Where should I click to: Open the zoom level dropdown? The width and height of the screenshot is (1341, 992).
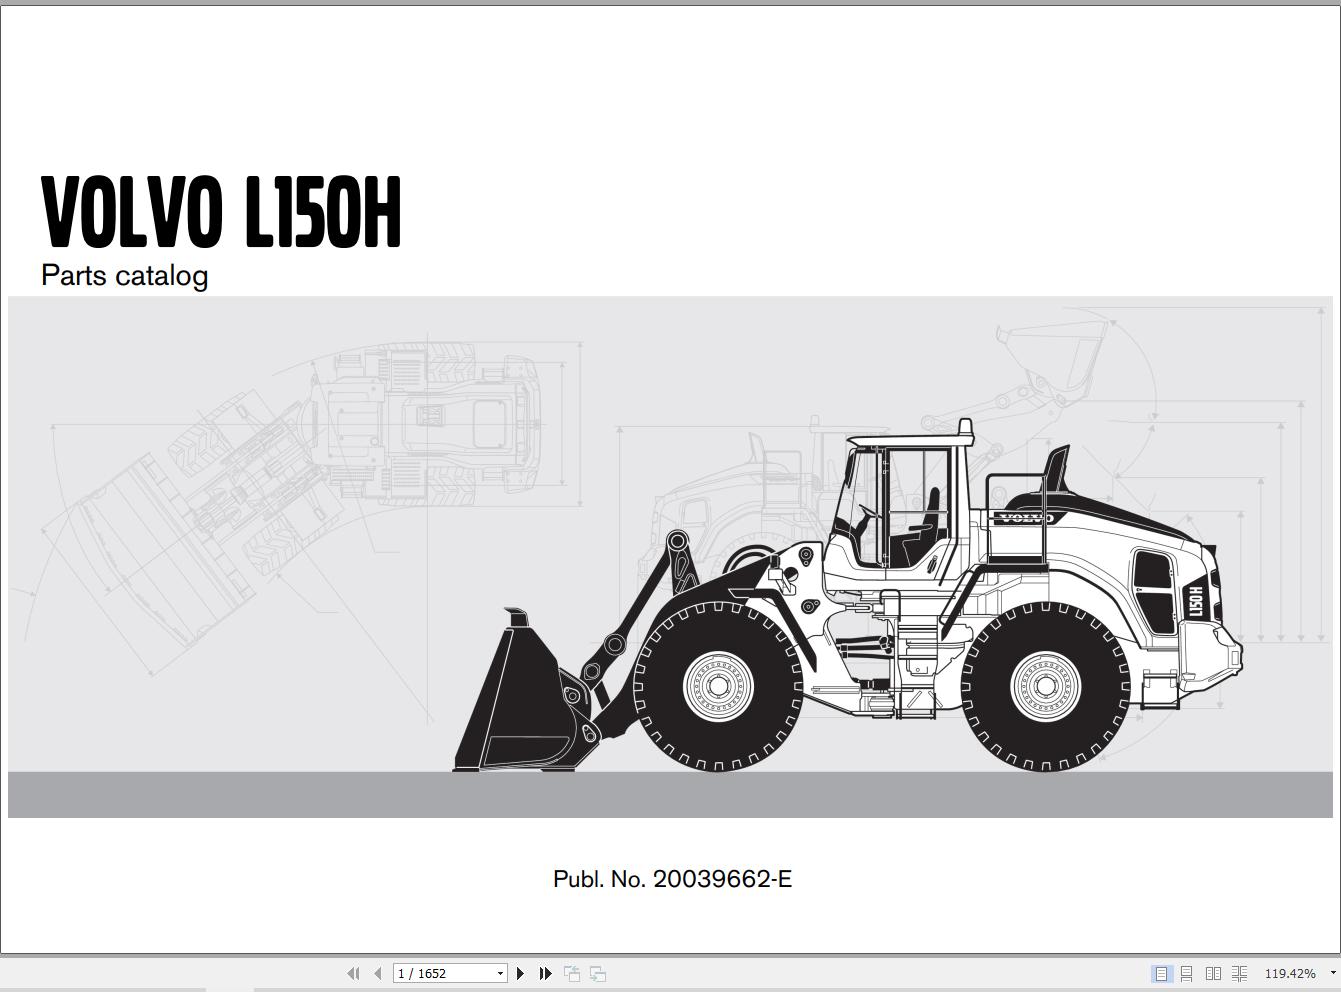[1332, 972]
